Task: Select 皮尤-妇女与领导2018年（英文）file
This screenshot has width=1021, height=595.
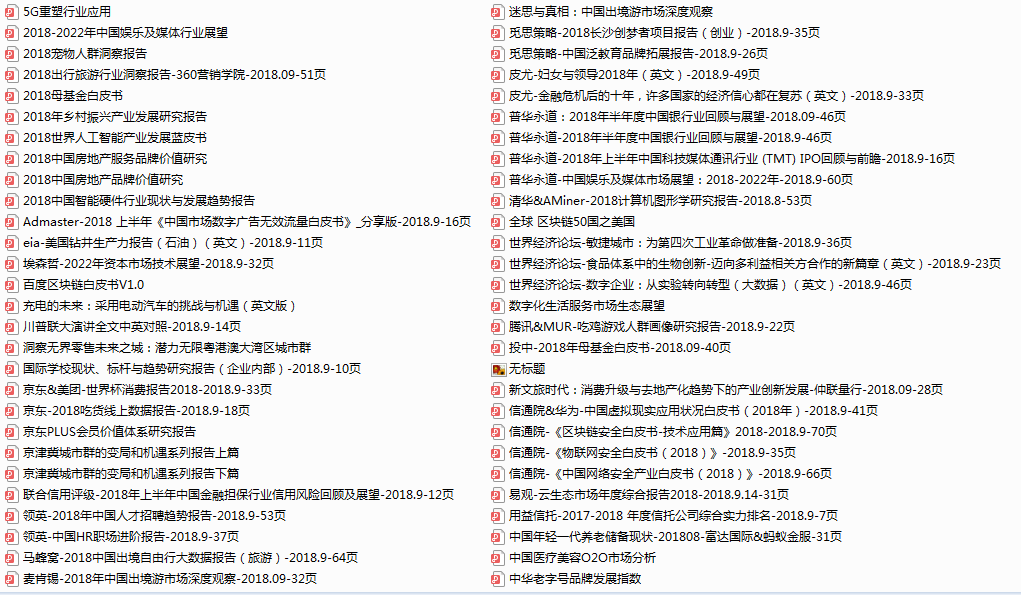Action: pyautogui.click(x=634, y=75)
